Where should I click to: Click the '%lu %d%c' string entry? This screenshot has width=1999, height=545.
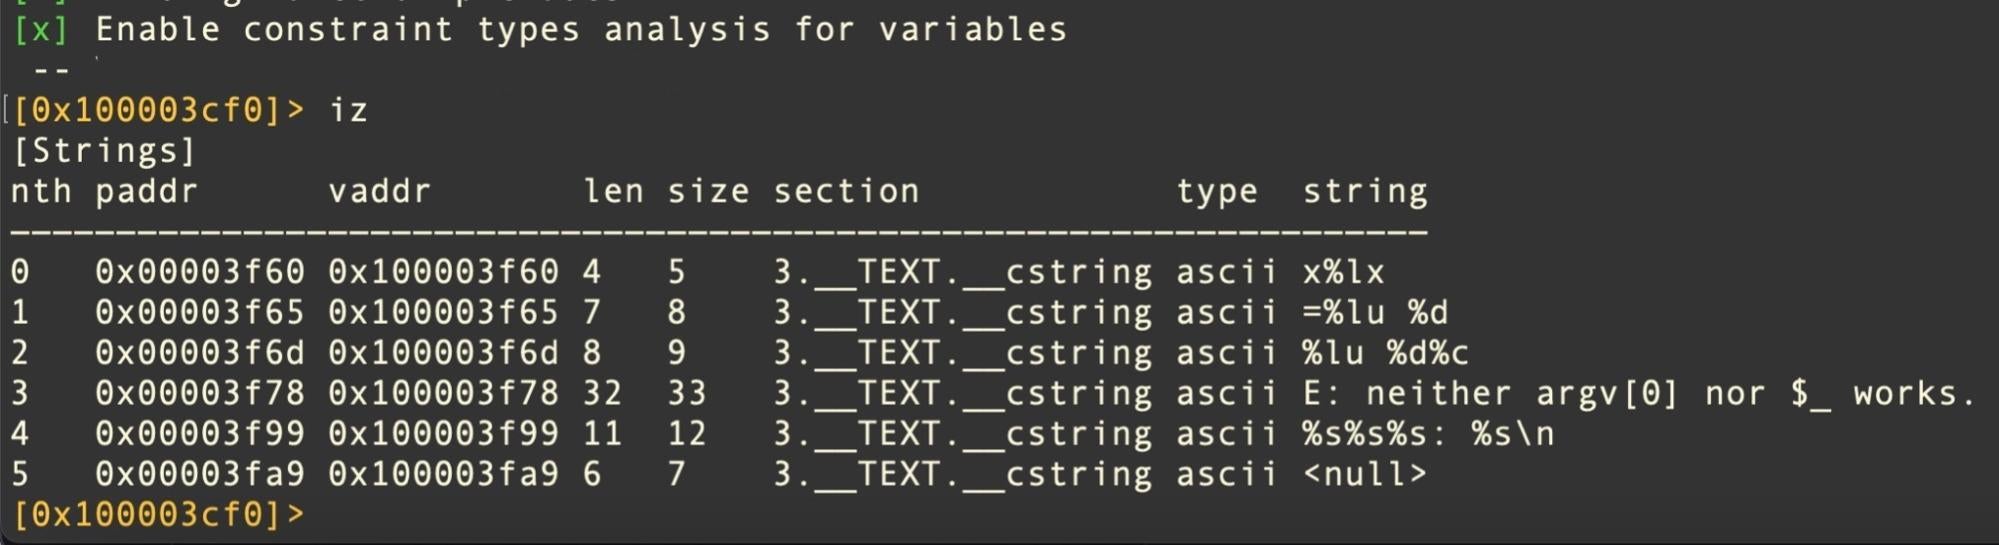[x=1385, y=353]
